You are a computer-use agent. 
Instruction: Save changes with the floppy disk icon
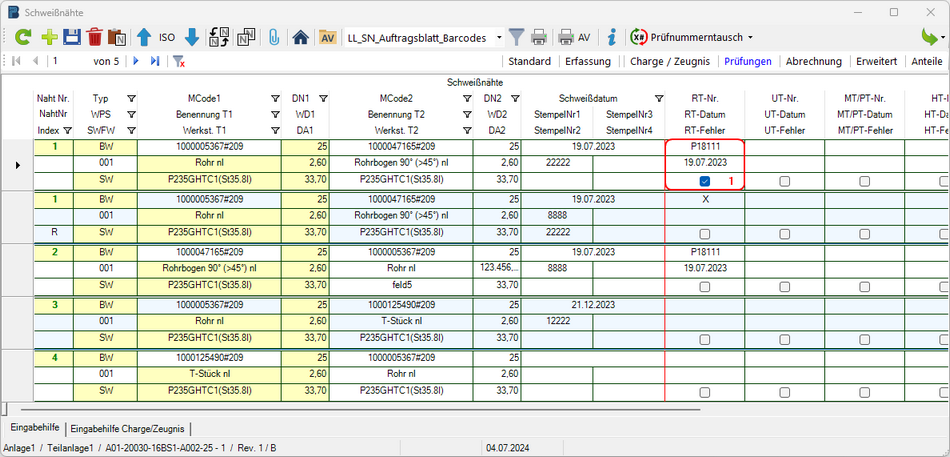(71, 37)
